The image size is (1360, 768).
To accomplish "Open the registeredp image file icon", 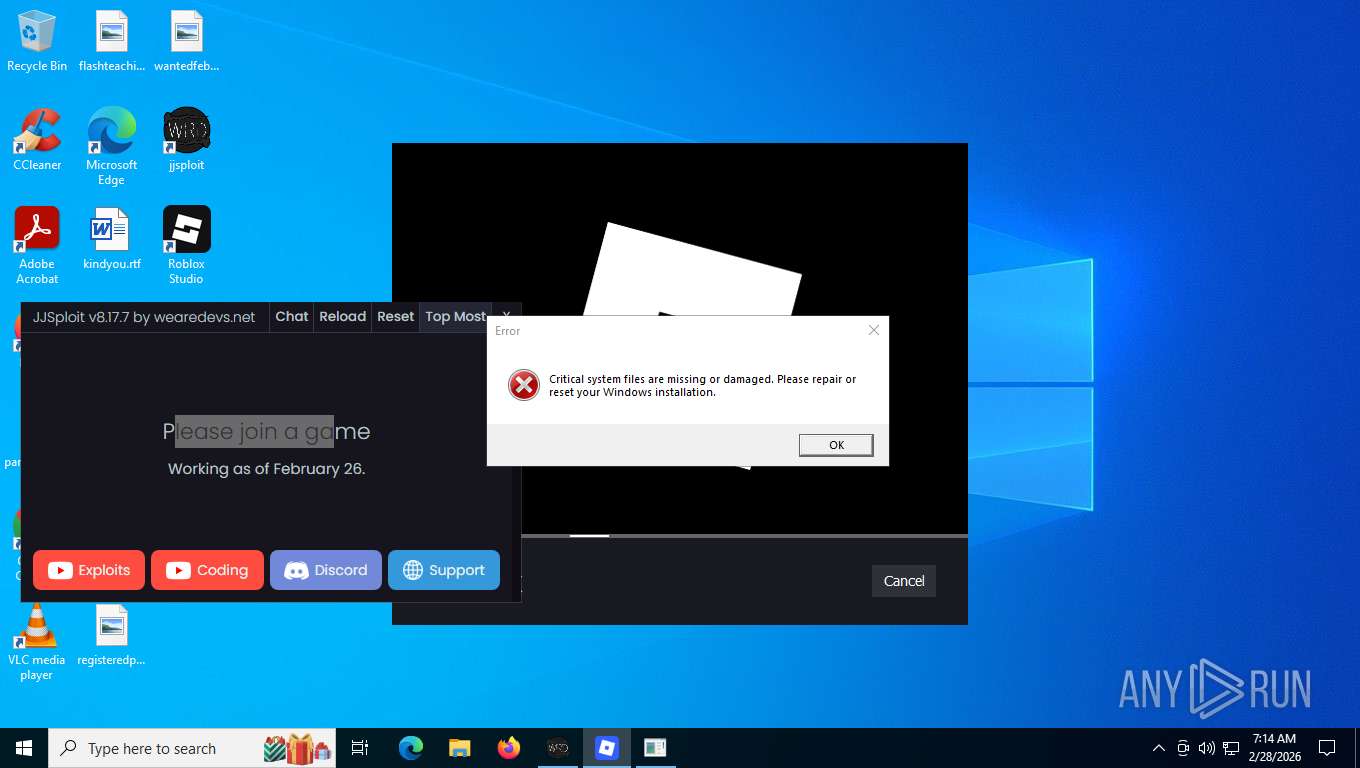I will coord(111,635).
